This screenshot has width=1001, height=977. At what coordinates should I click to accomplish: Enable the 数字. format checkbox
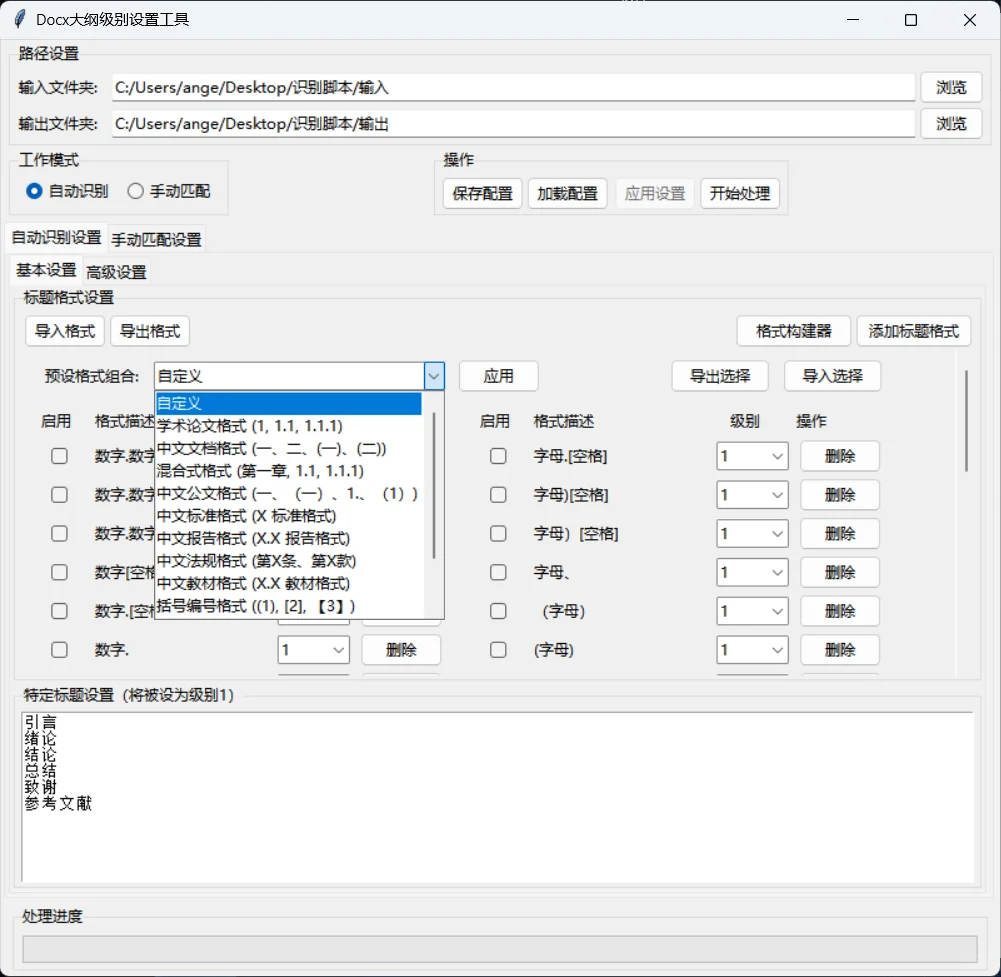pos(58,650)
